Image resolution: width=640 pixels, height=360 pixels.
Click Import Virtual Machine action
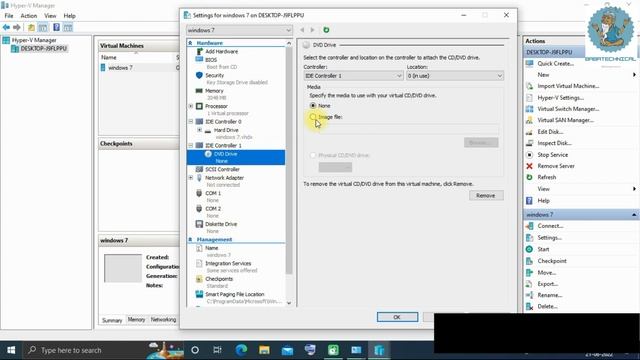click(568, 86)
